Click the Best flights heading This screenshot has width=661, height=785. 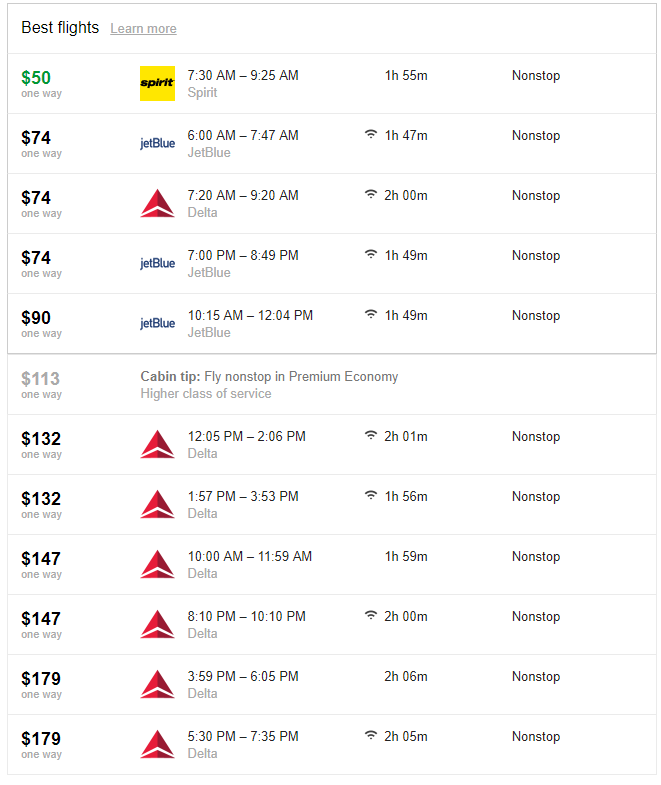(60, 28)
